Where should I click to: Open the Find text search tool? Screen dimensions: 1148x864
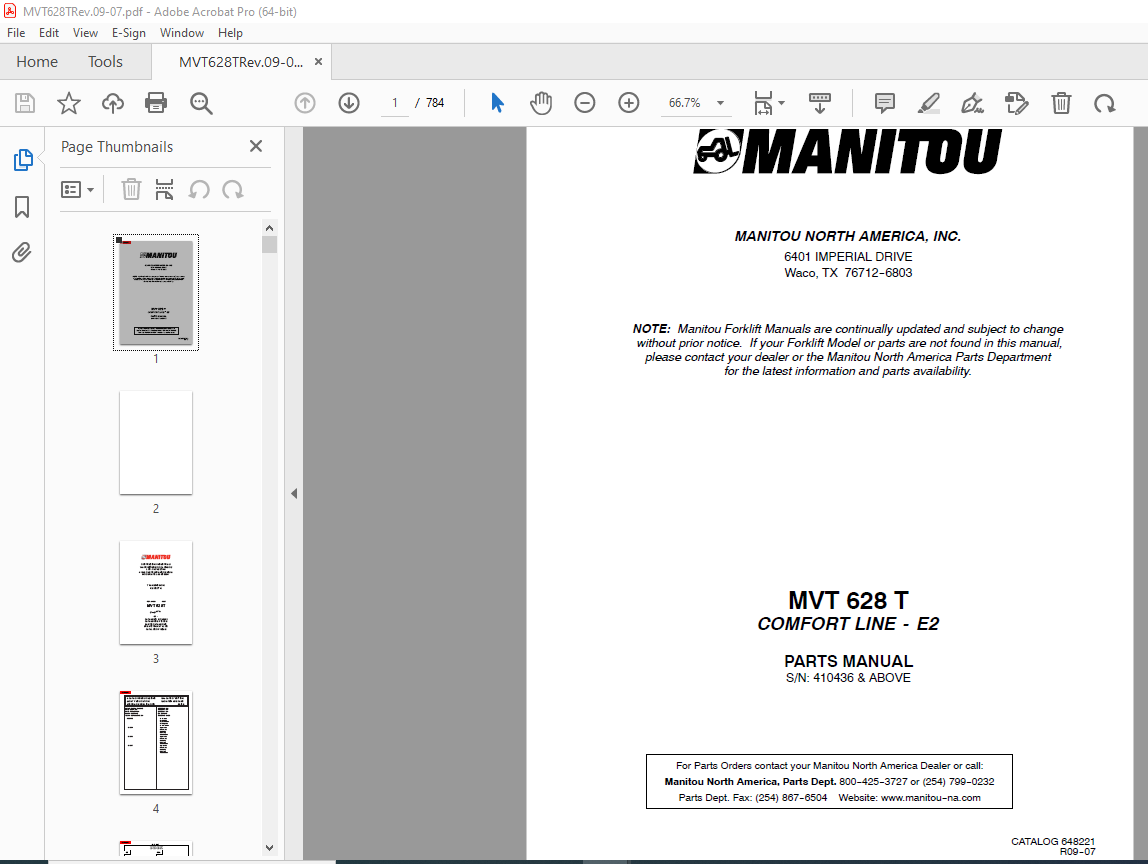[201, 103]
